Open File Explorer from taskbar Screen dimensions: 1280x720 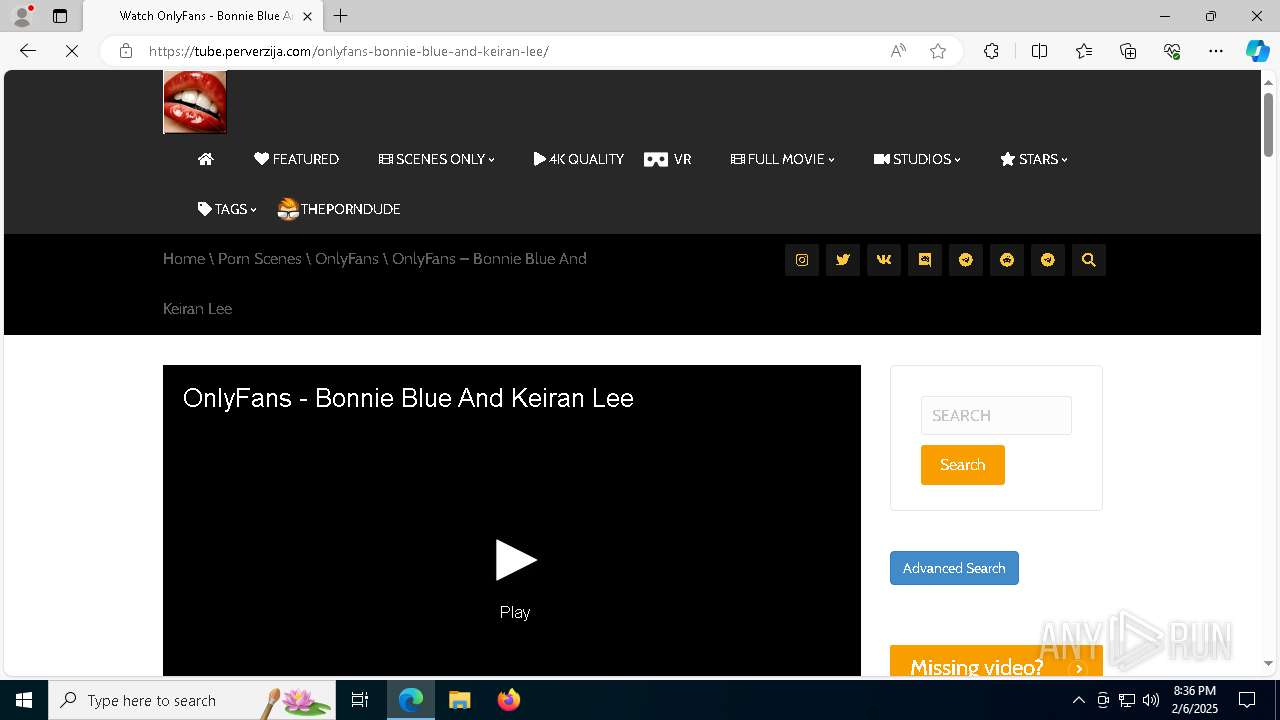460,700
